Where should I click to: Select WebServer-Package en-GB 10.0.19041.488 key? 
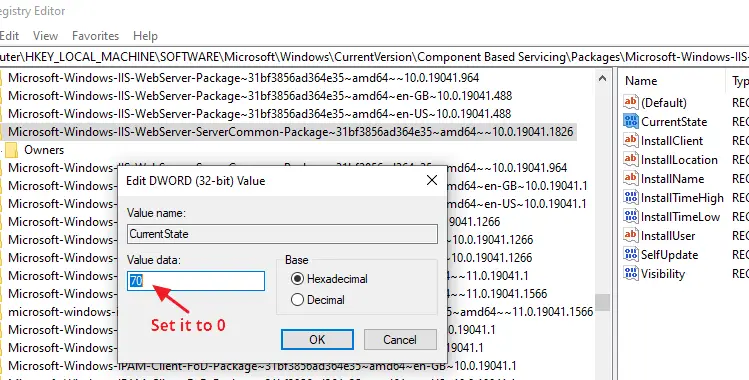[x=260, y=95]
